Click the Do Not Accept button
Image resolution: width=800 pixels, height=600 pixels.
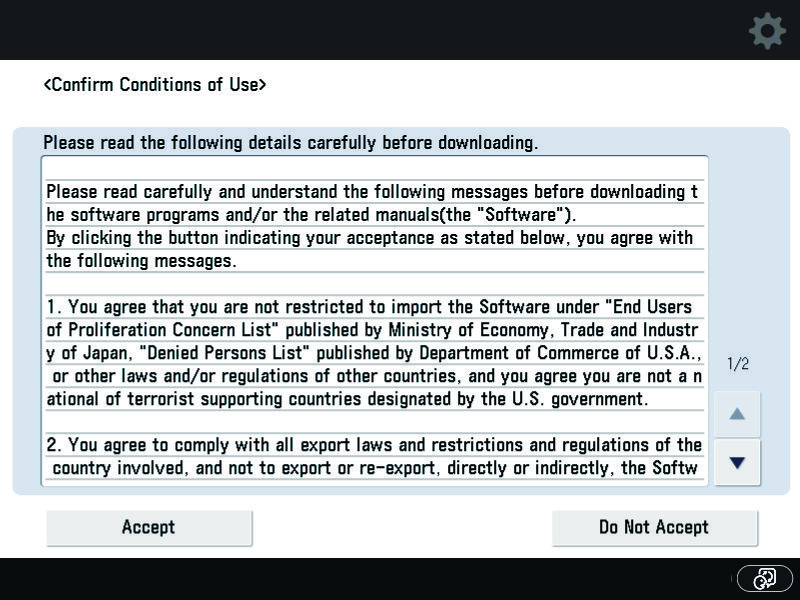655,528
